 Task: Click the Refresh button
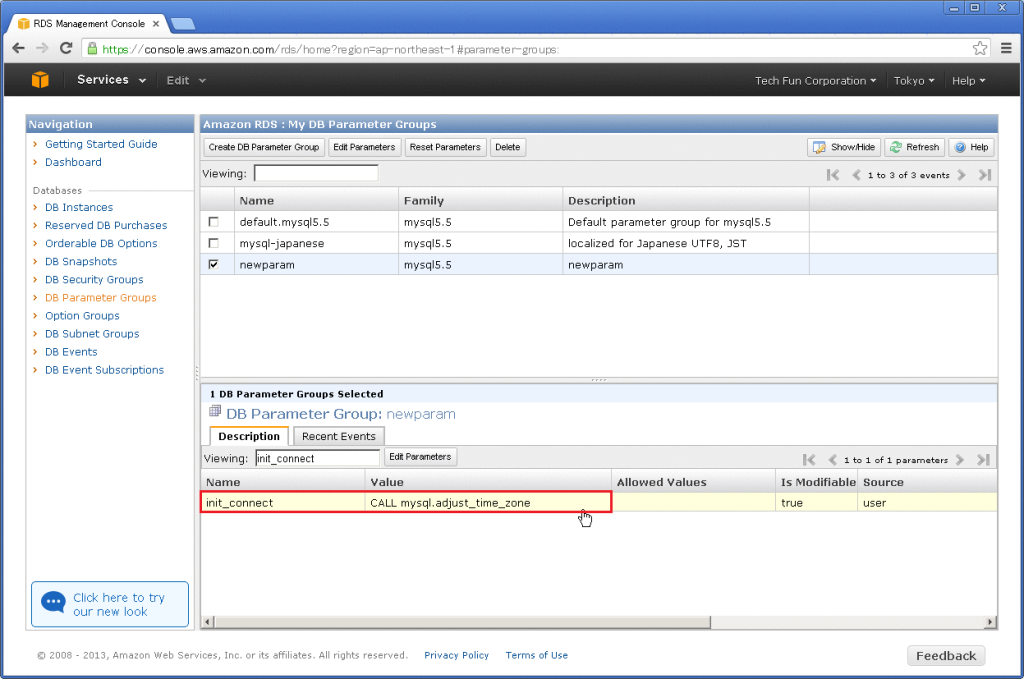914,147
